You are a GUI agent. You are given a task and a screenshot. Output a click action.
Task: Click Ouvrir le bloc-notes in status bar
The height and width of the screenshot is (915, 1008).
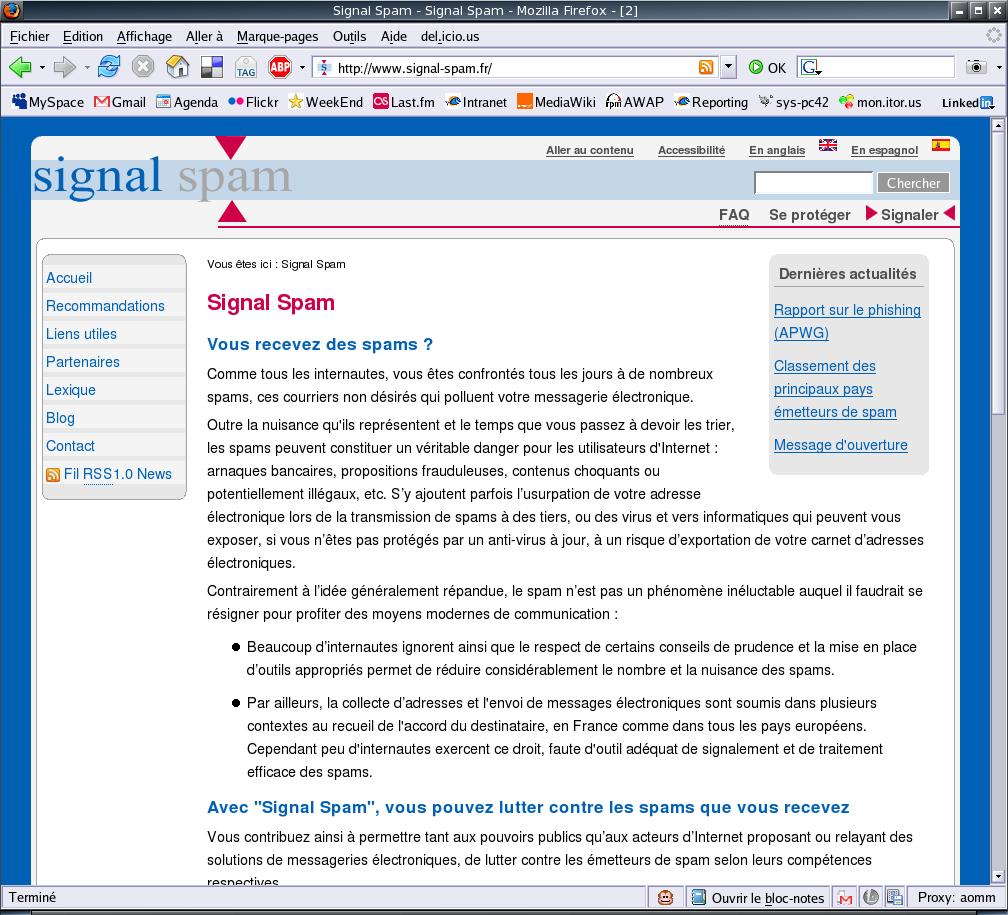[759, 898]
